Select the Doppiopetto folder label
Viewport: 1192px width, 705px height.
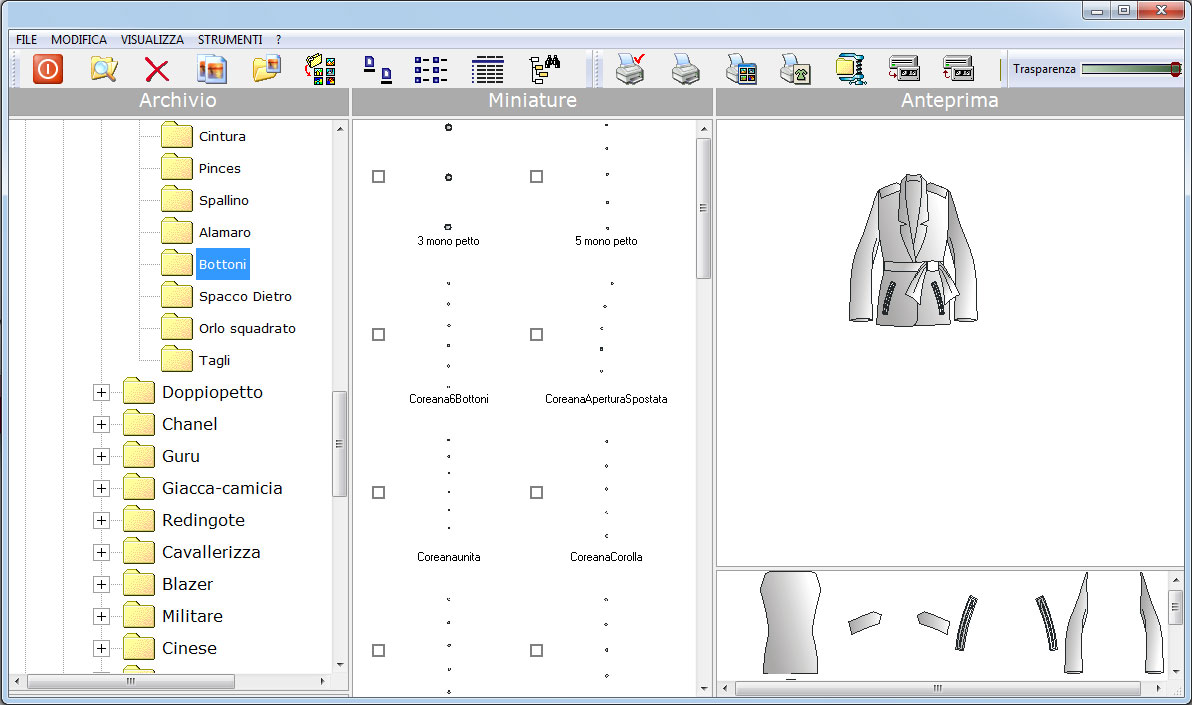tap(212, 392)
